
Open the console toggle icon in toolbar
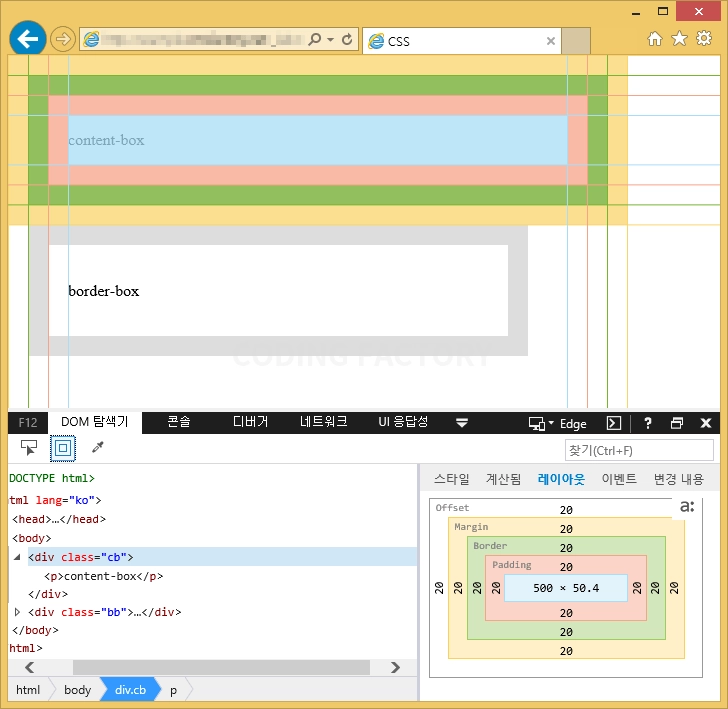tap(614, 423)
